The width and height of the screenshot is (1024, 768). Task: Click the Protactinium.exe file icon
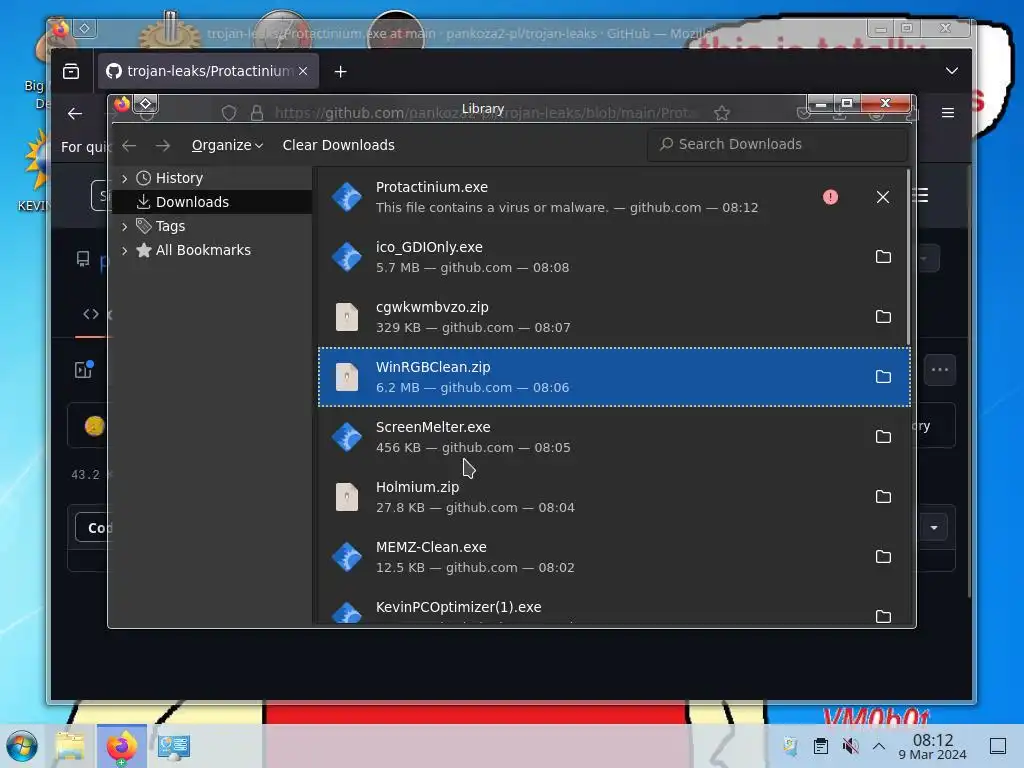347,197
